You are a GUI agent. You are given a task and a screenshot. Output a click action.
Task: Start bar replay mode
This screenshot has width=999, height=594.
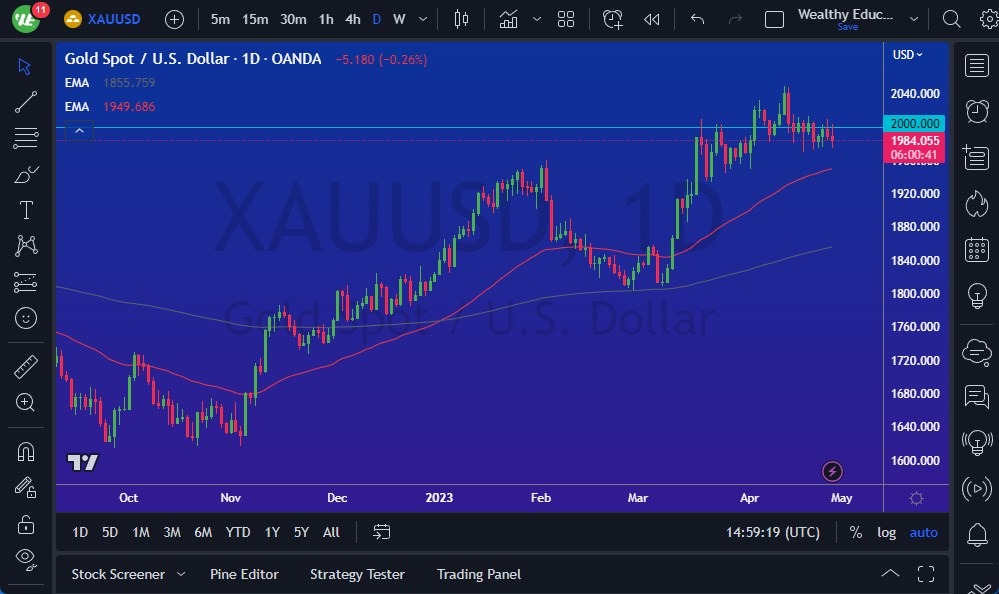pyautogui.click(x=651, y=19)
